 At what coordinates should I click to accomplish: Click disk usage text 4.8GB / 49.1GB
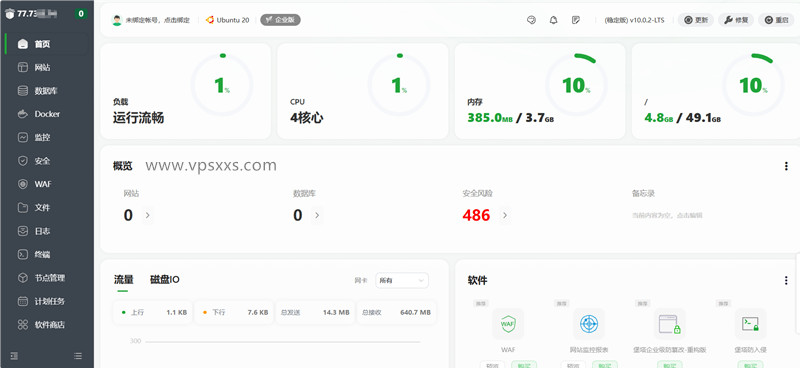[x=683, y=118]
